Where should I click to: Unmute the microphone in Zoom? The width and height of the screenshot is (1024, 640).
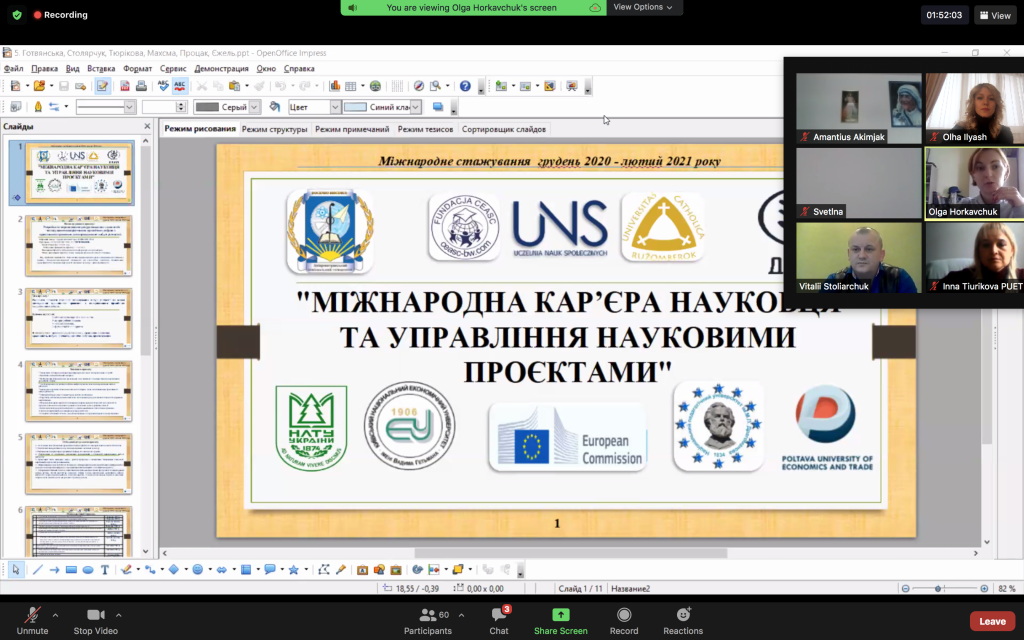tap(32, 620)
